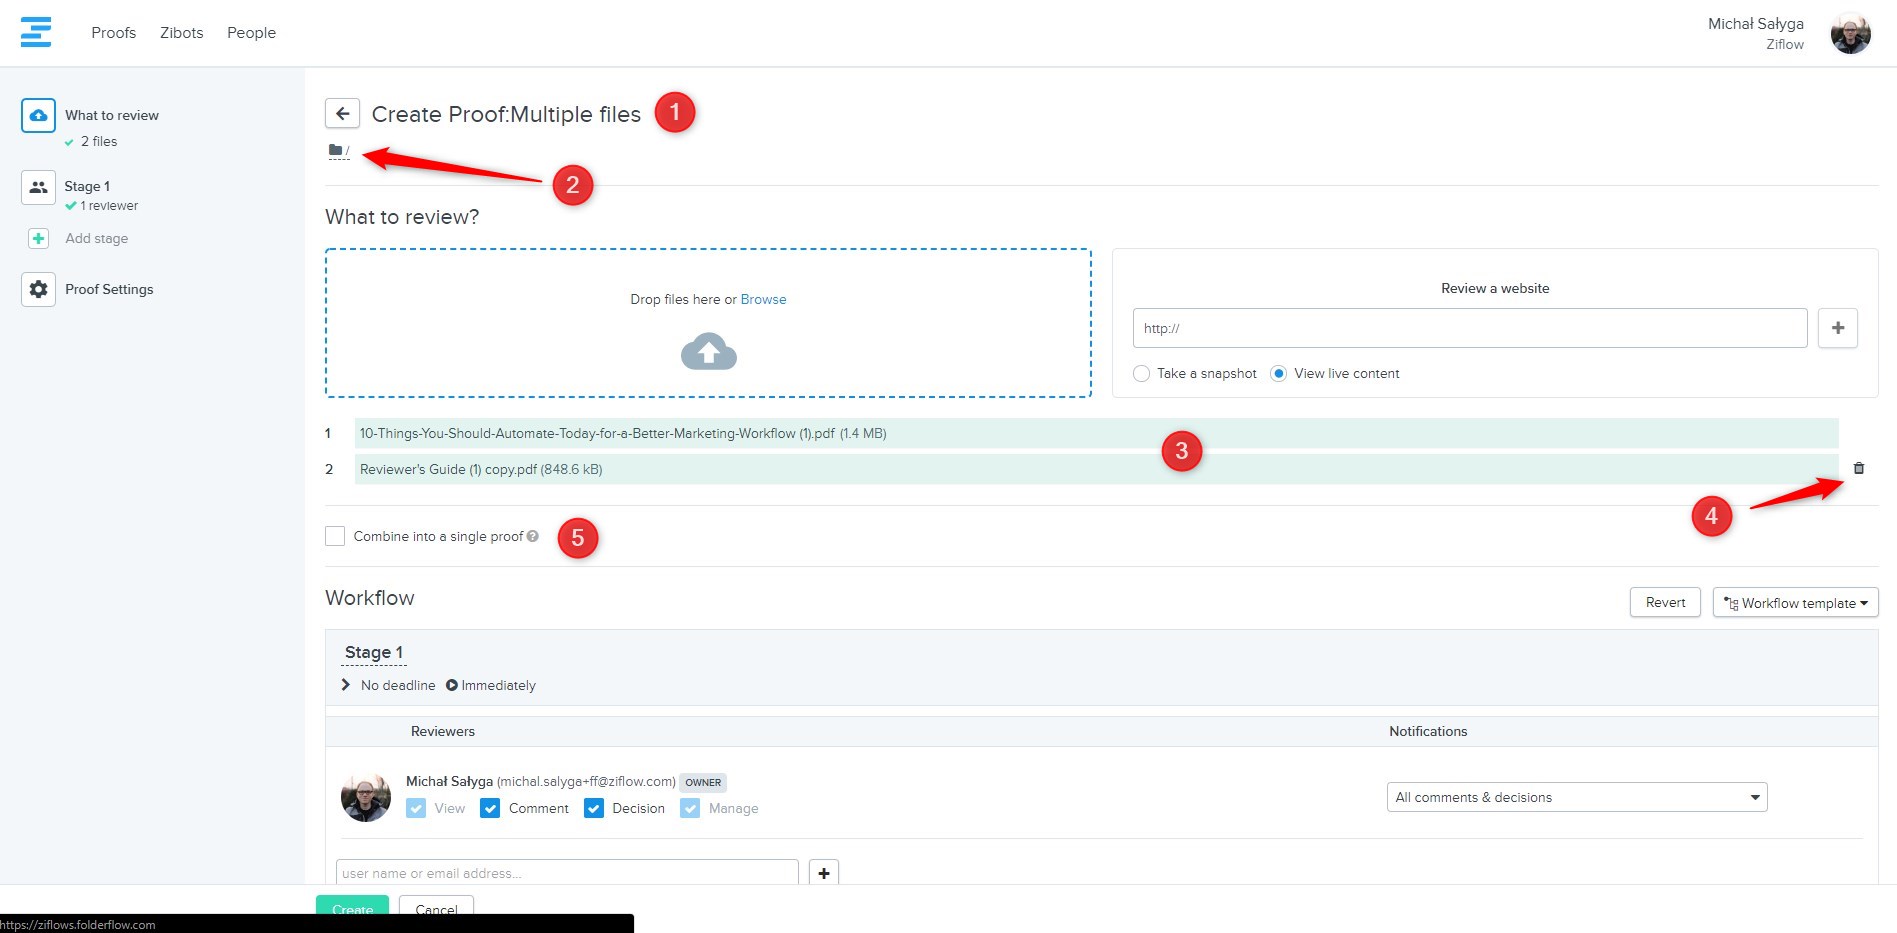Open the Workflow template dropdown
This screenshot has height=933, width=1897.
click(x=1795, y=602)
